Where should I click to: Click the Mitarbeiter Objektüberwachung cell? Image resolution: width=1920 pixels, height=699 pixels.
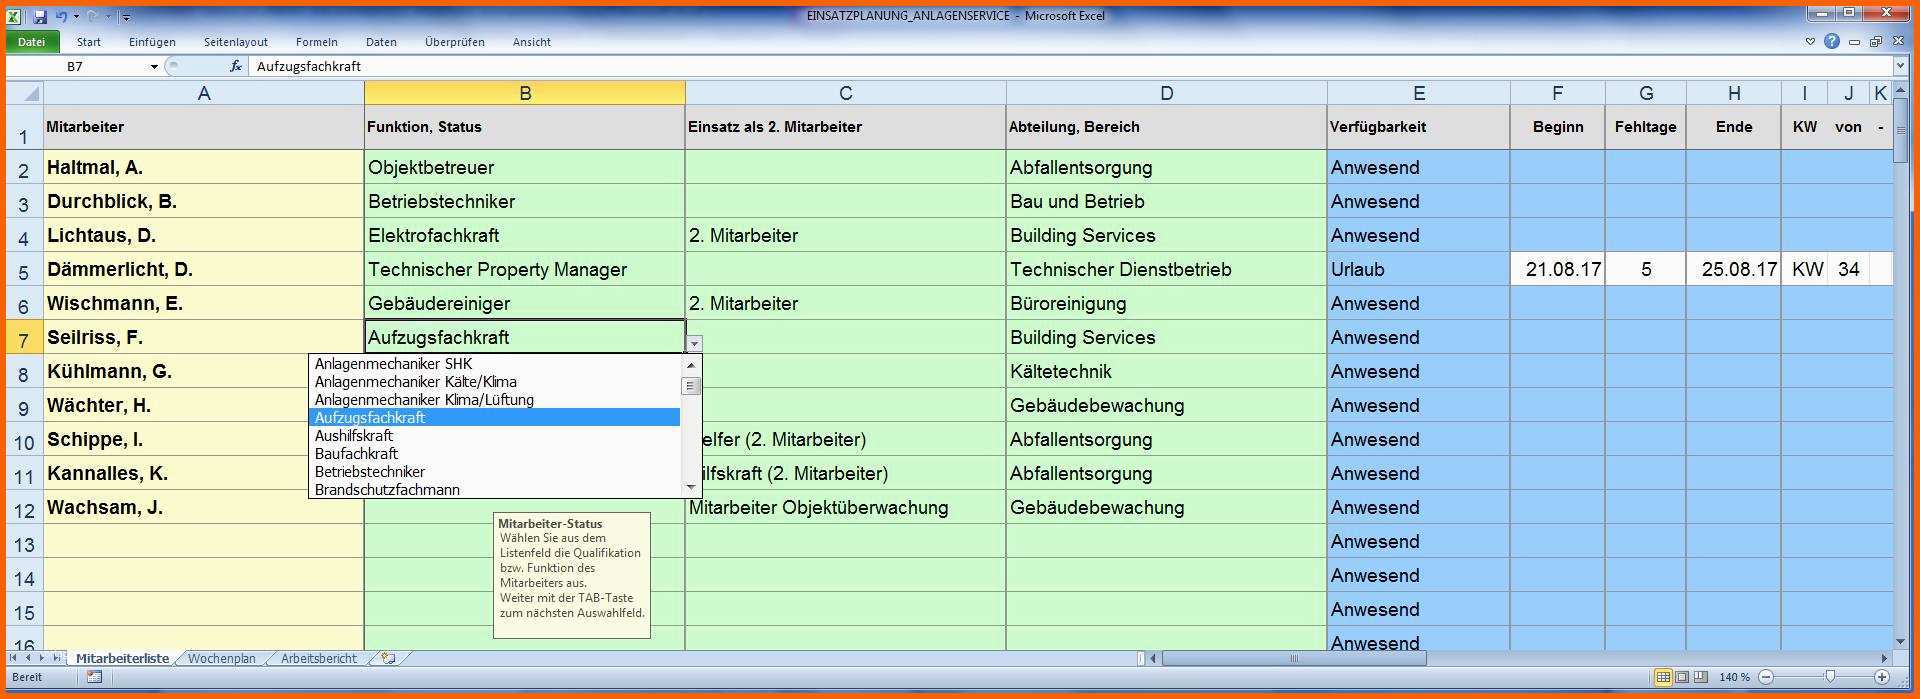point(845,507)
